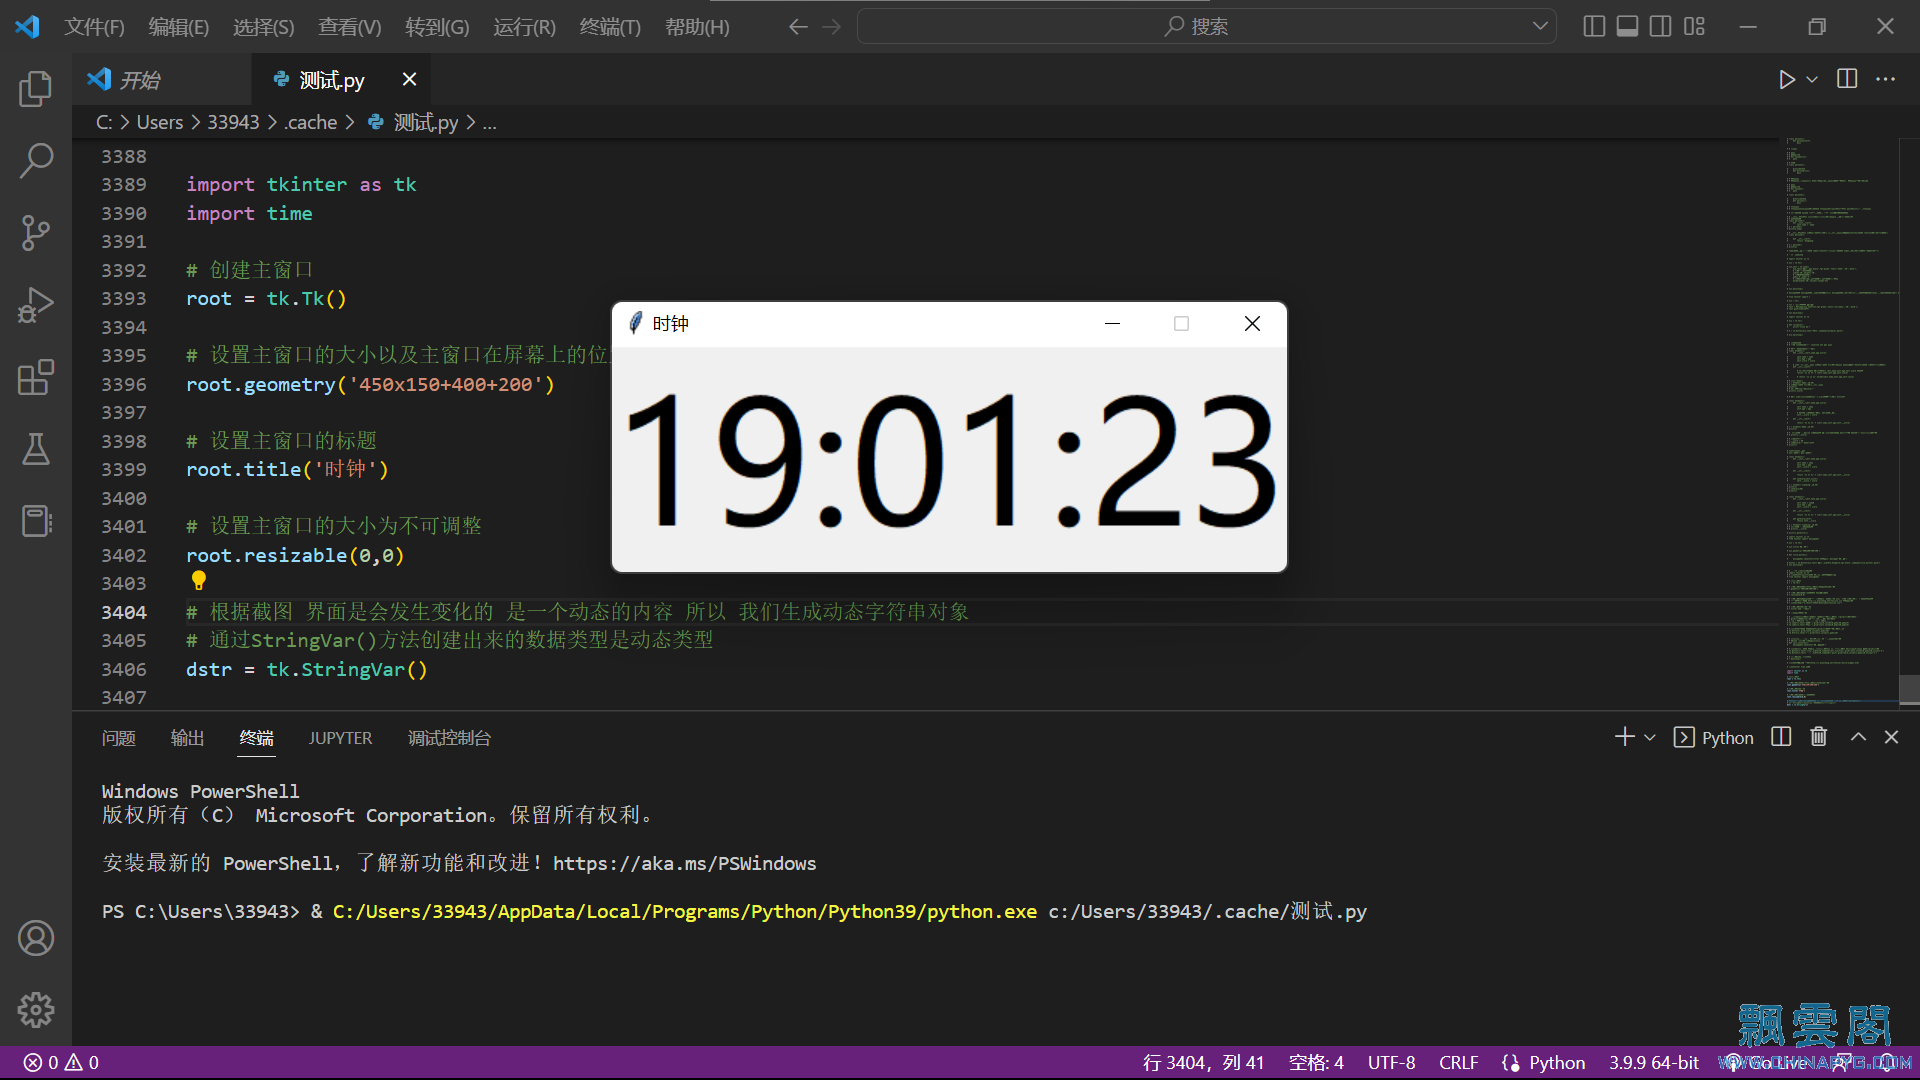The width and height of the screenshot is (1920, 1080).
Task: Change encoding via UTF-8 status
Action: click(1391, 1062)
